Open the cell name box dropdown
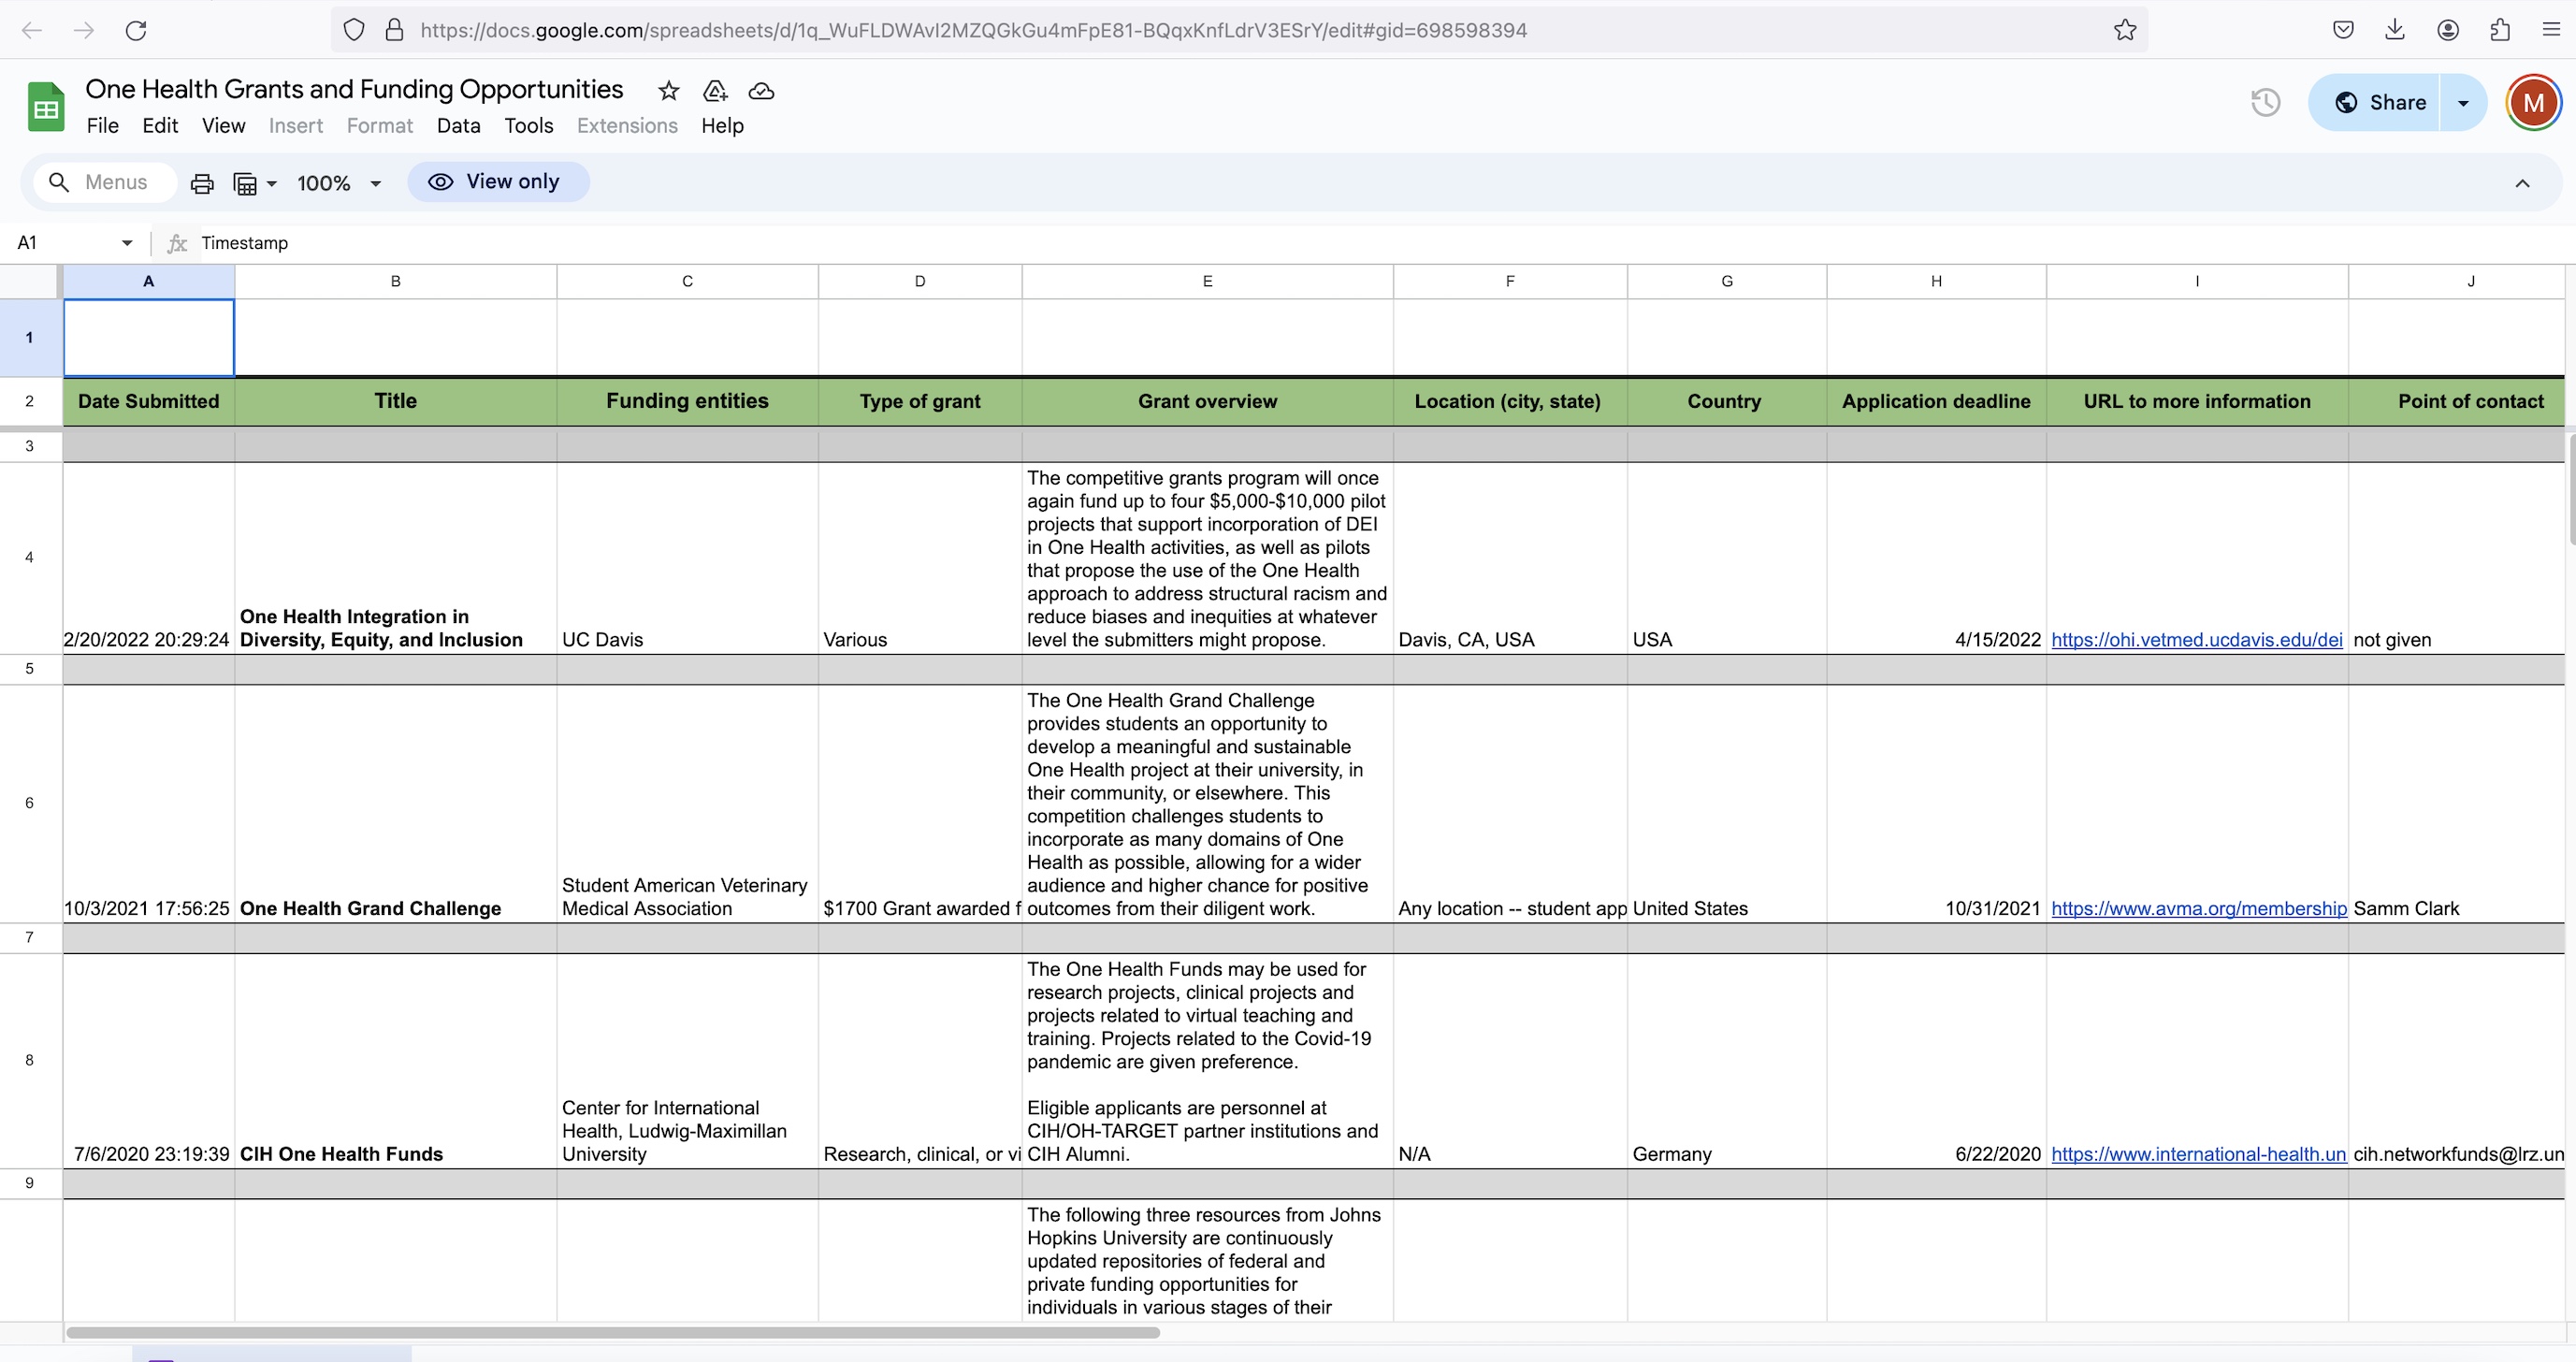 pyautogui.click(x=127, y=243)
